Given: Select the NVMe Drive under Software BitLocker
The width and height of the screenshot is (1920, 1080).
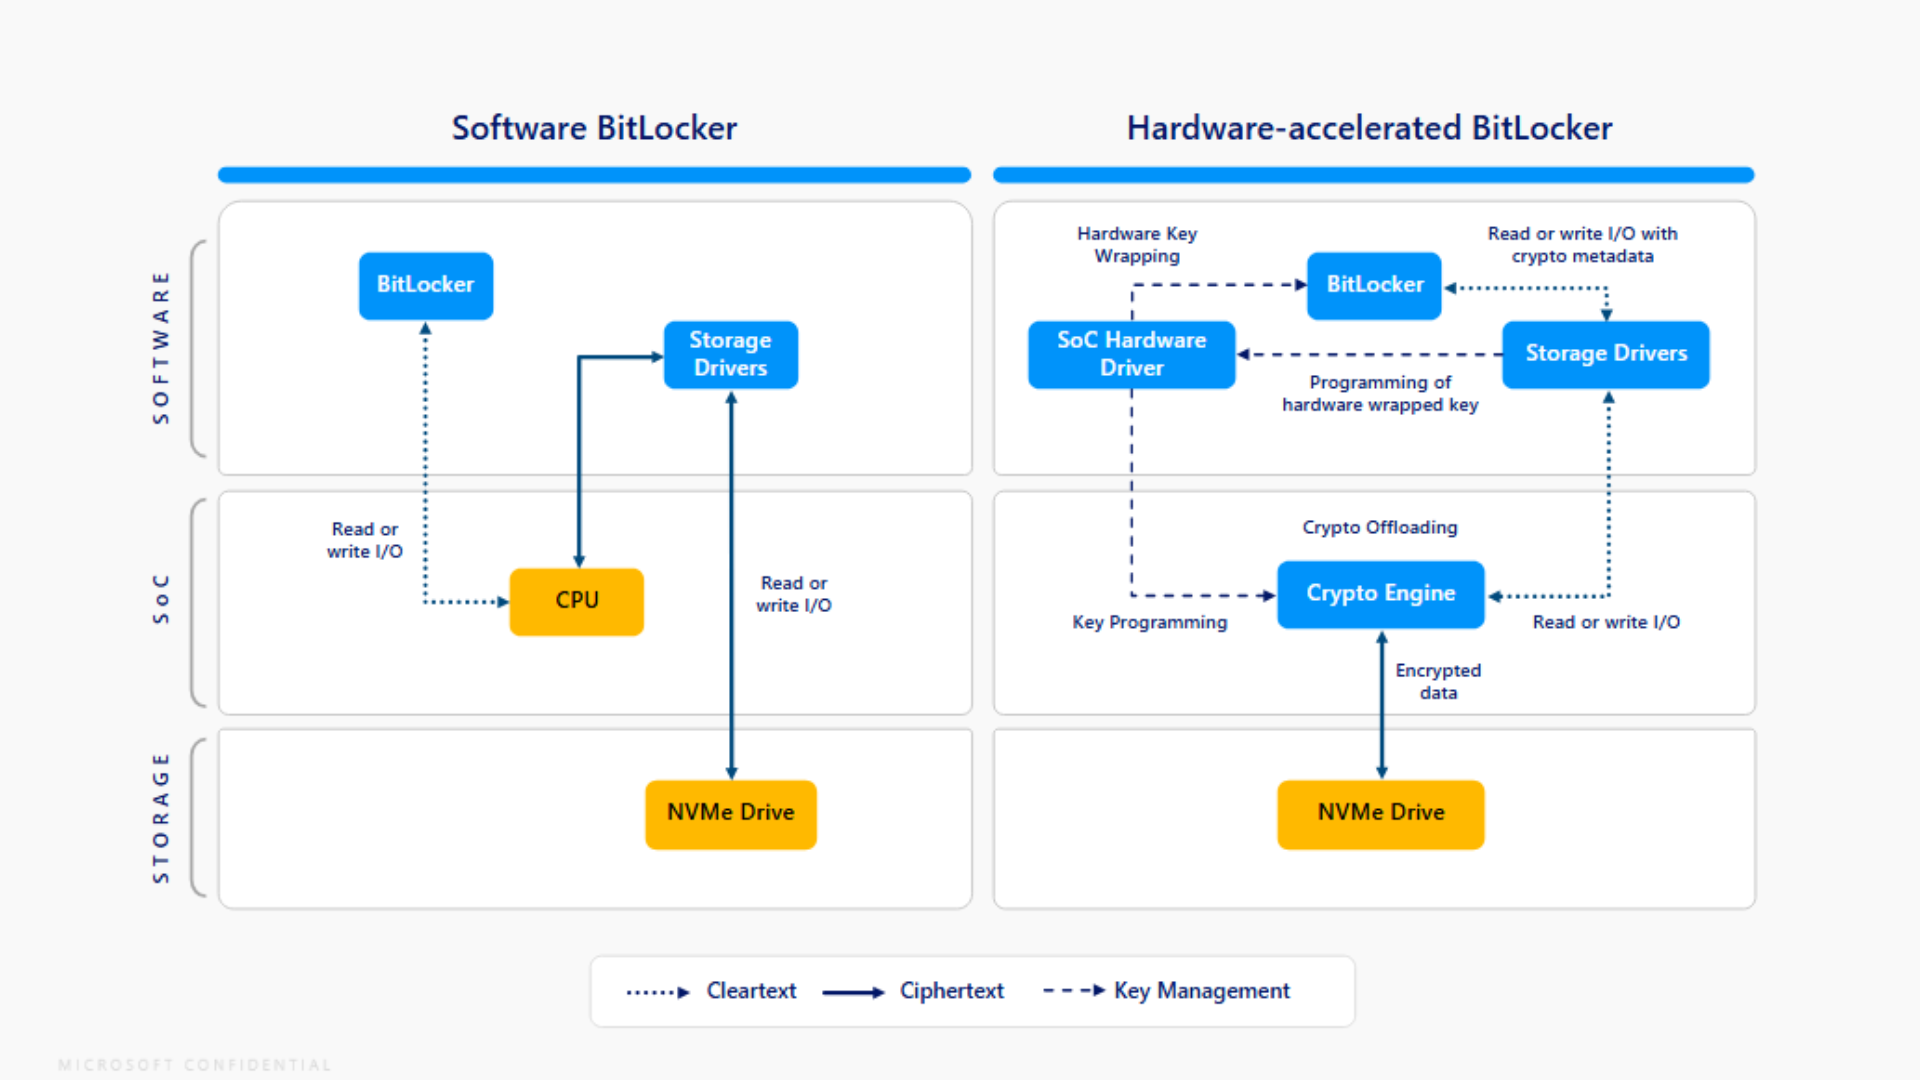Looking at the screenshot, I should click(730, 813).
